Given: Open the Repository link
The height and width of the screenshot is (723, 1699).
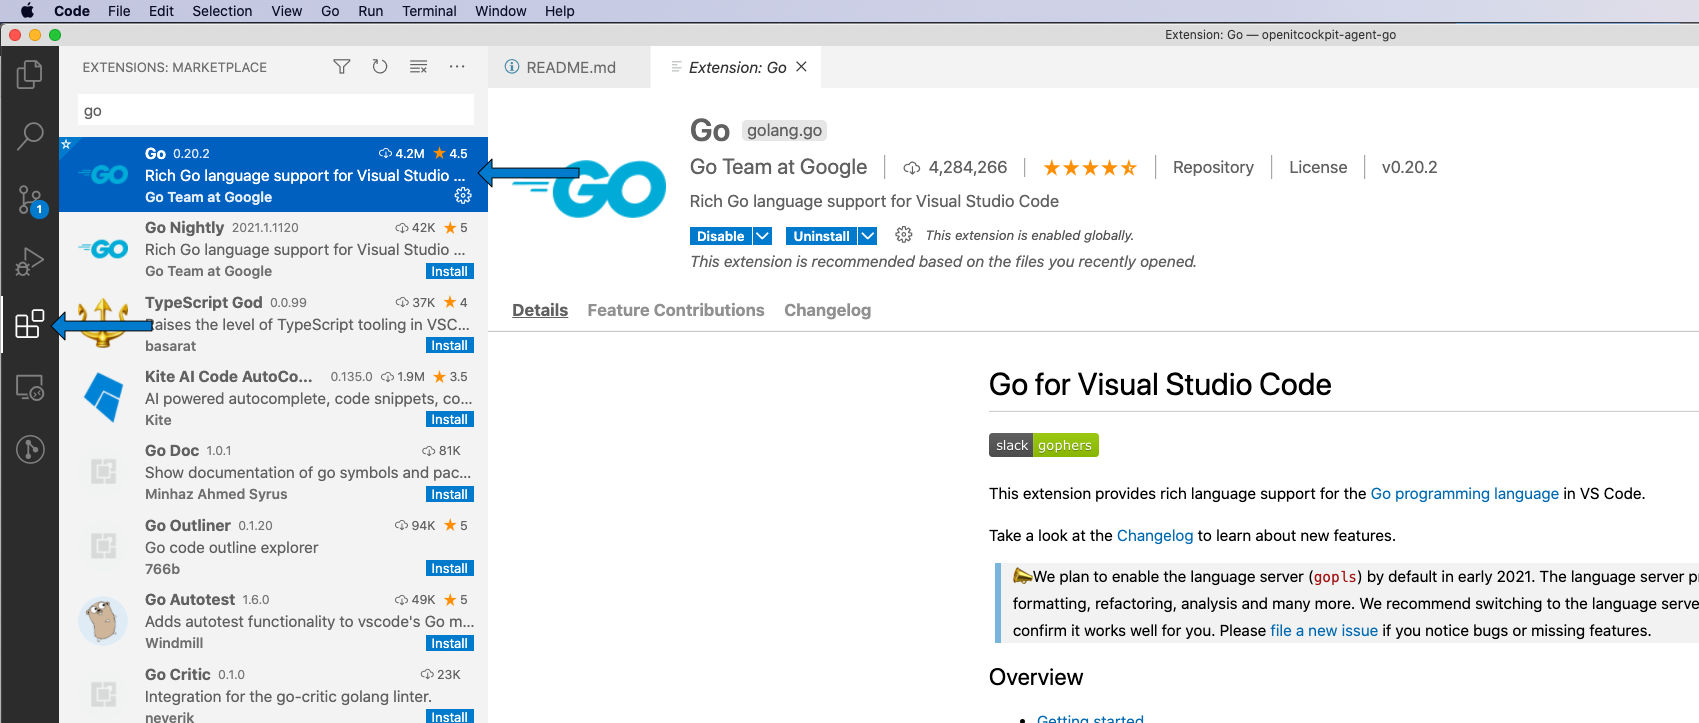Looking at the screenshot, I should pyautogui.click(x=1213, y=167).
